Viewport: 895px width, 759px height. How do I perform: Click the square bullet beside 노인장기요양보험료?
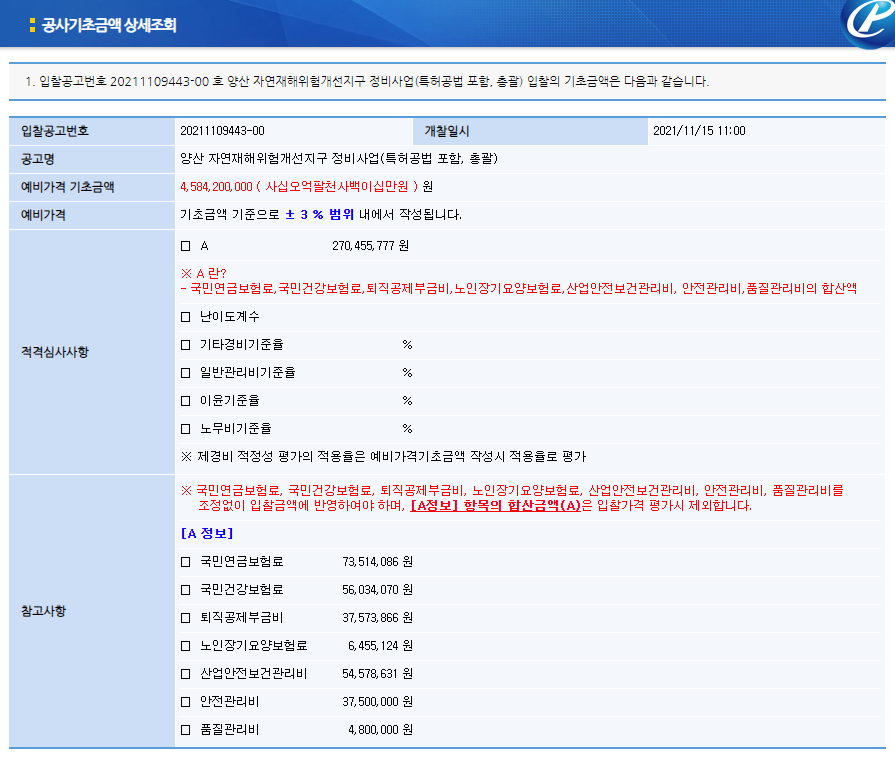click(186, 646)
